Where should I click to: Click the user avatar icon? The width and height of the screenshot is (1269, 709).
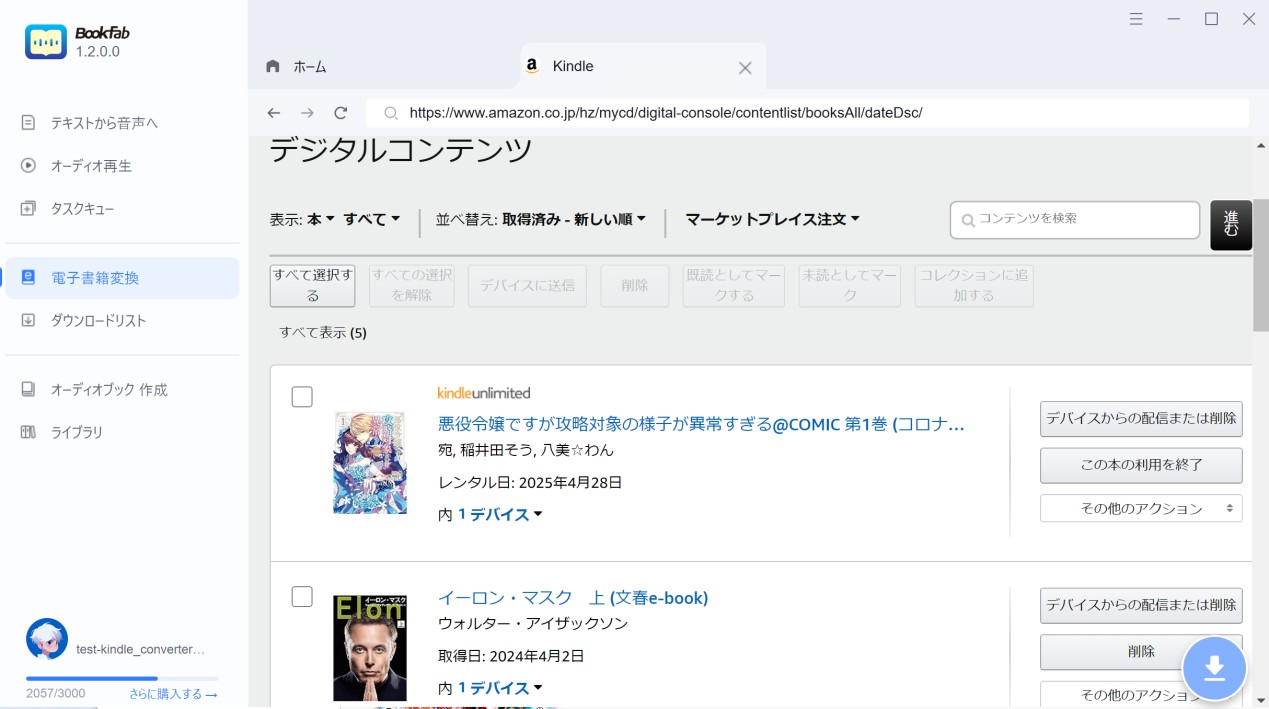47,639
